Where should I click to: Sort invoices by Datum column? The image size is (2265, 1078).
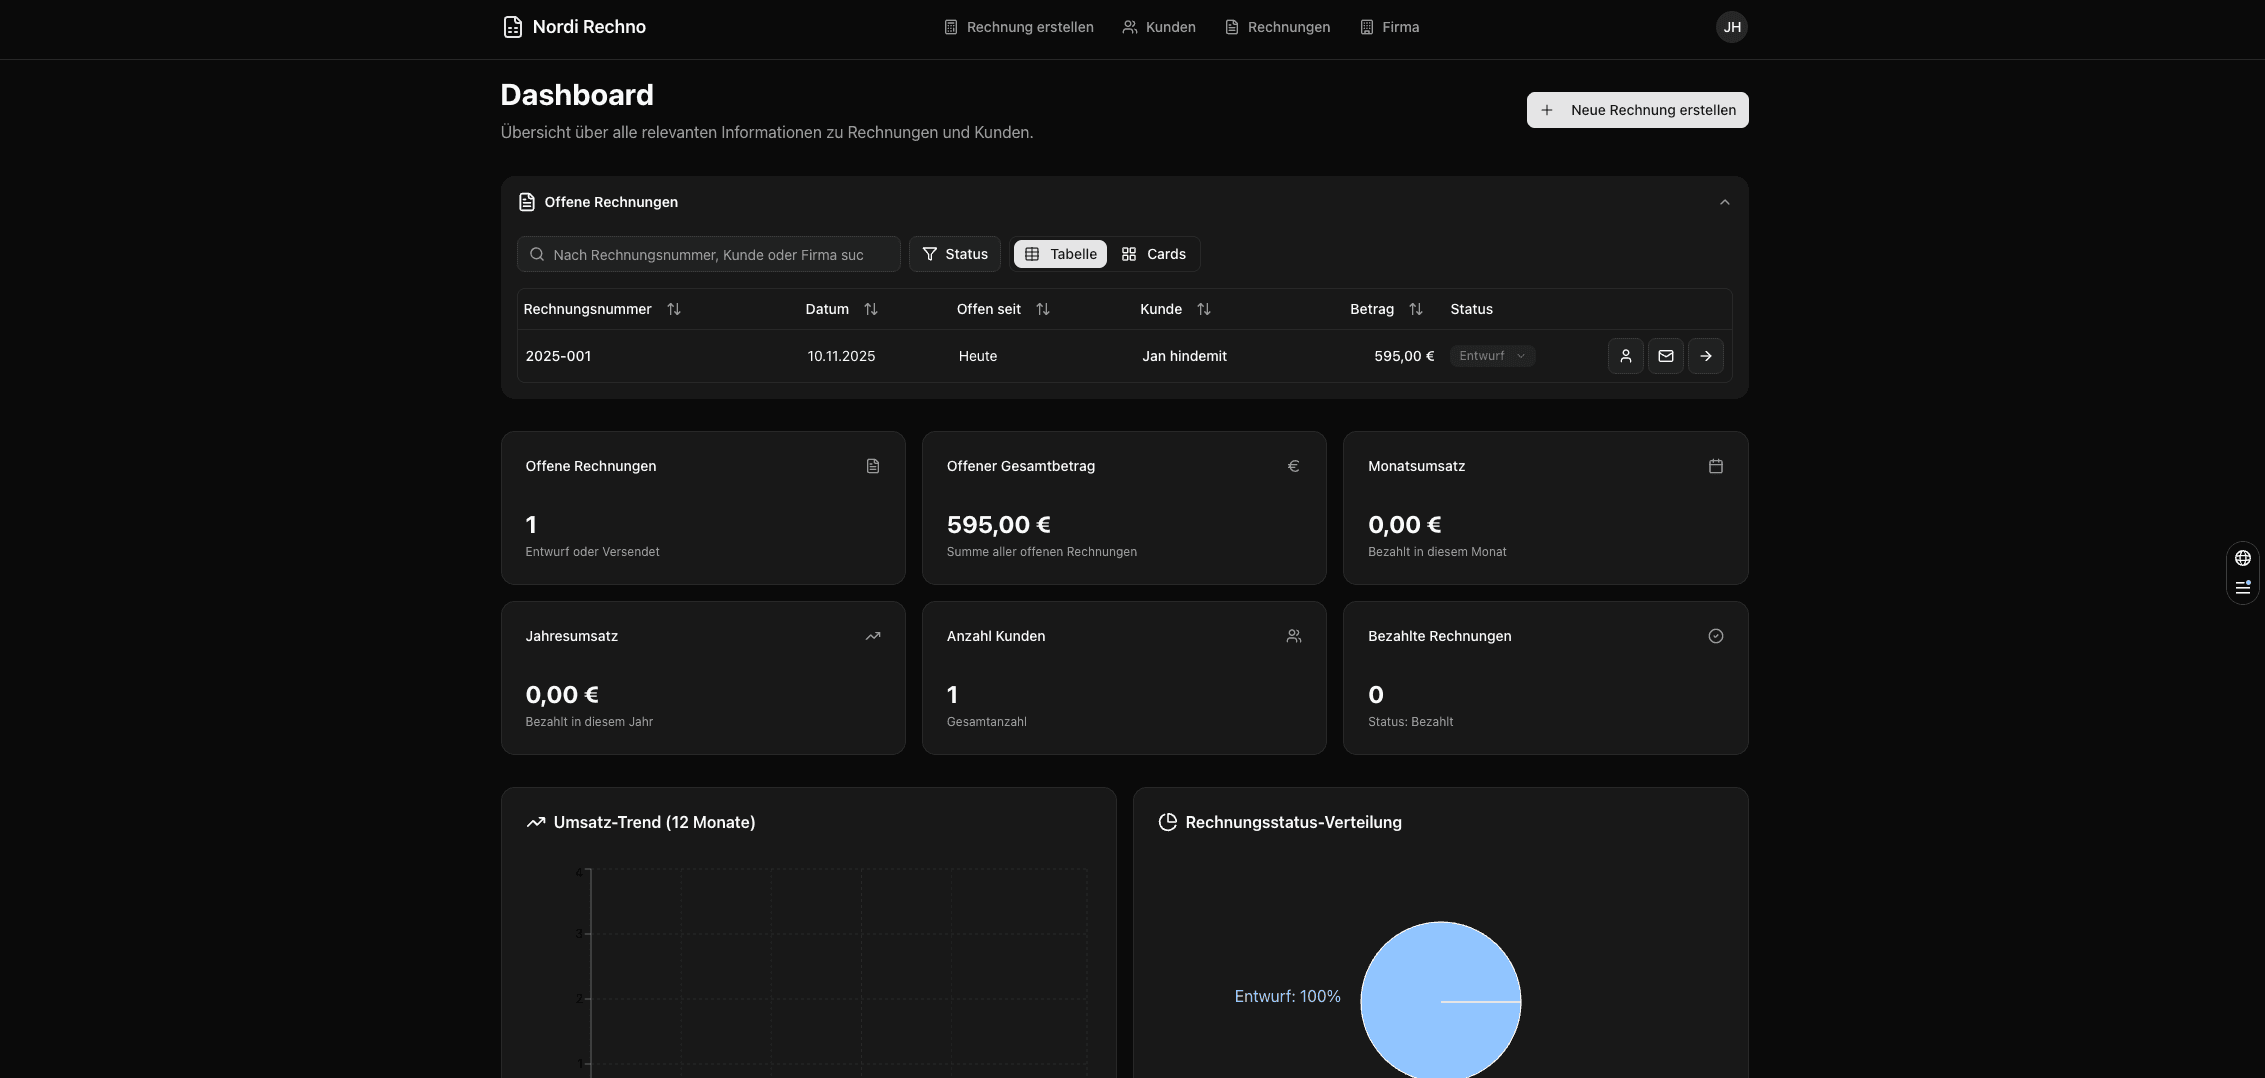870,309
